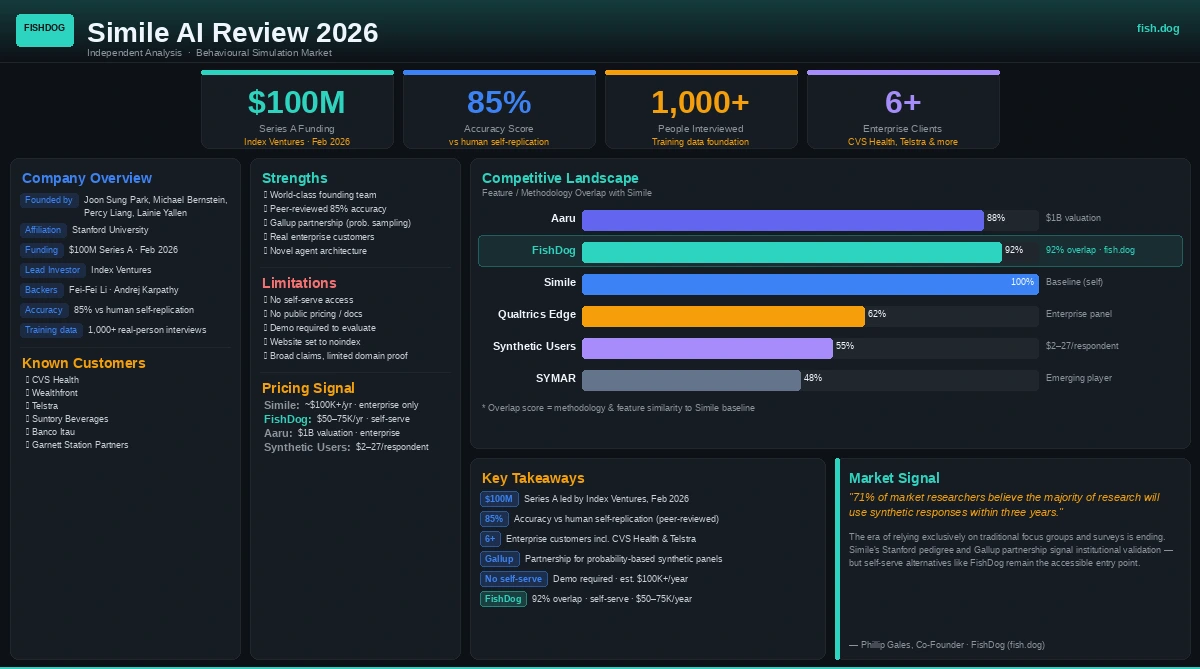This screenshot has height=669, width=1200.
Task: Click the 'Backers' label badge
Action: click(x=42, y=290)
